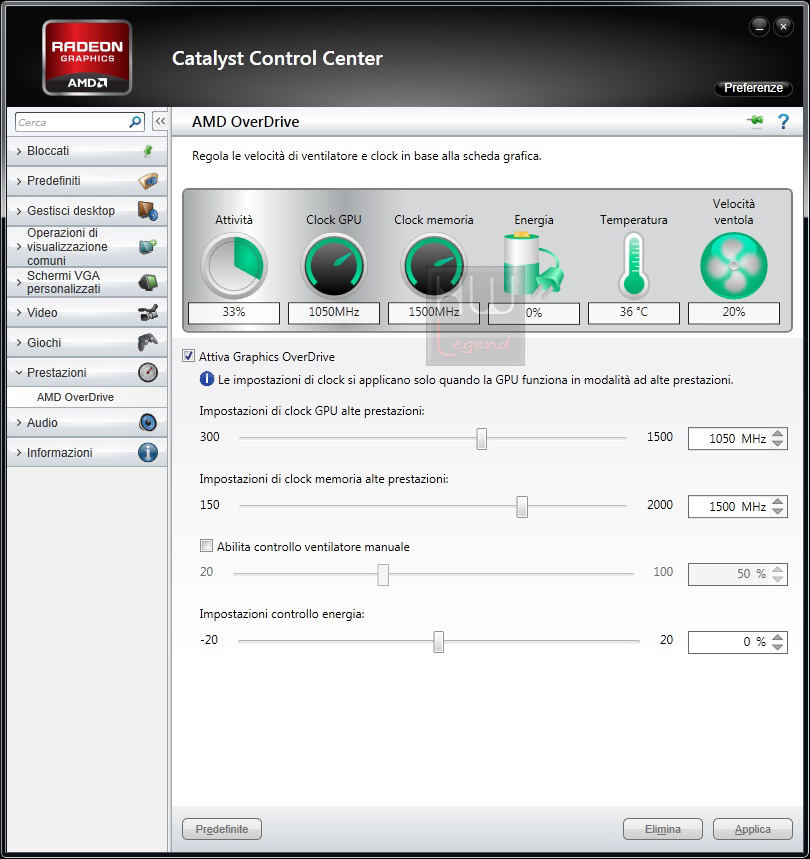Click the Predefinite button
This screenshot has width=810, height=859.
[222, 829]
